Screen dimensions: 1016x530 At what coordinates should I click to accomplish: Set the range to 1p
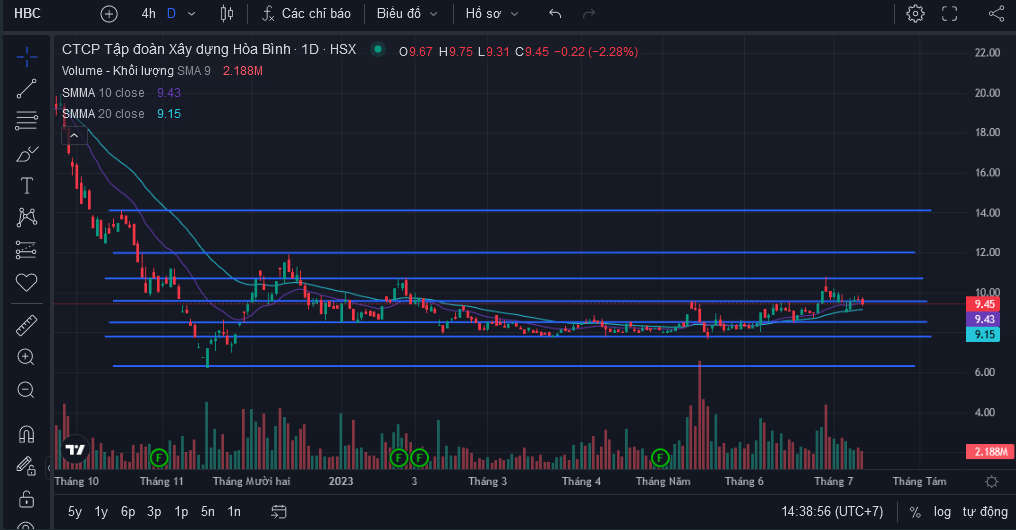pyautogui.click(x=181, y=512)
